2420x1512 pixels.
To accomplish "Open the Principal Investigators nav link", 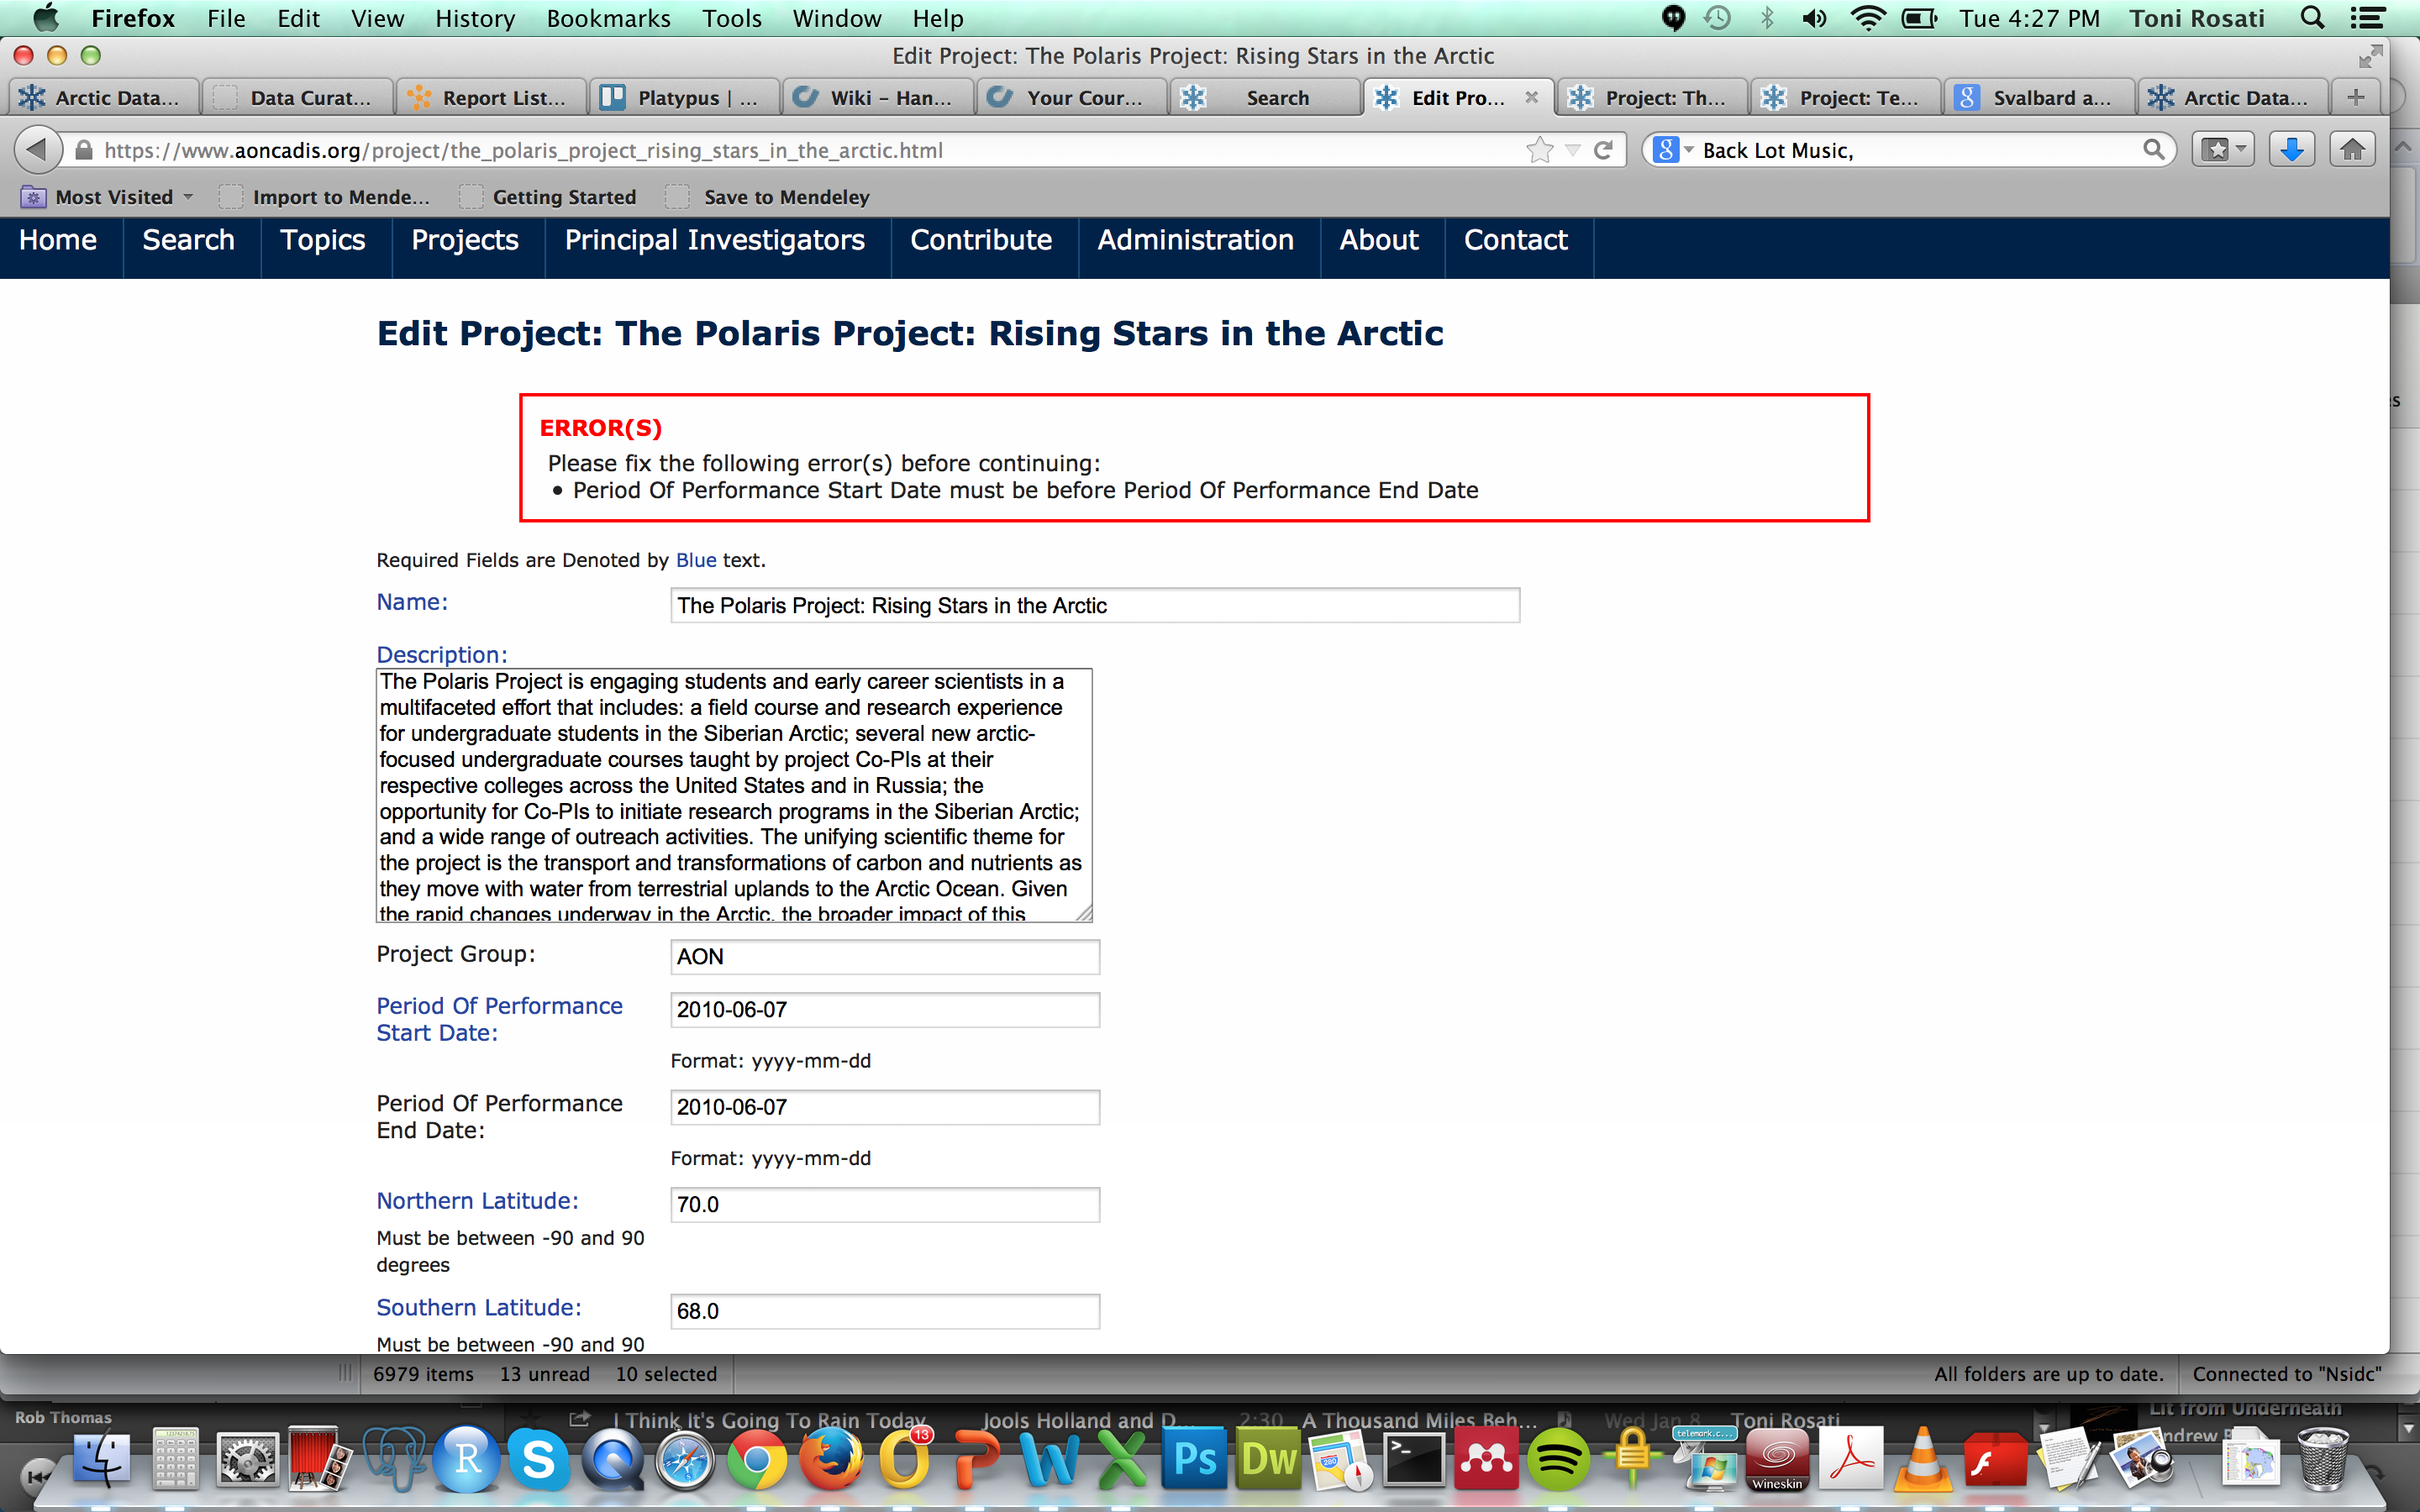I will (x=714, y=240).
